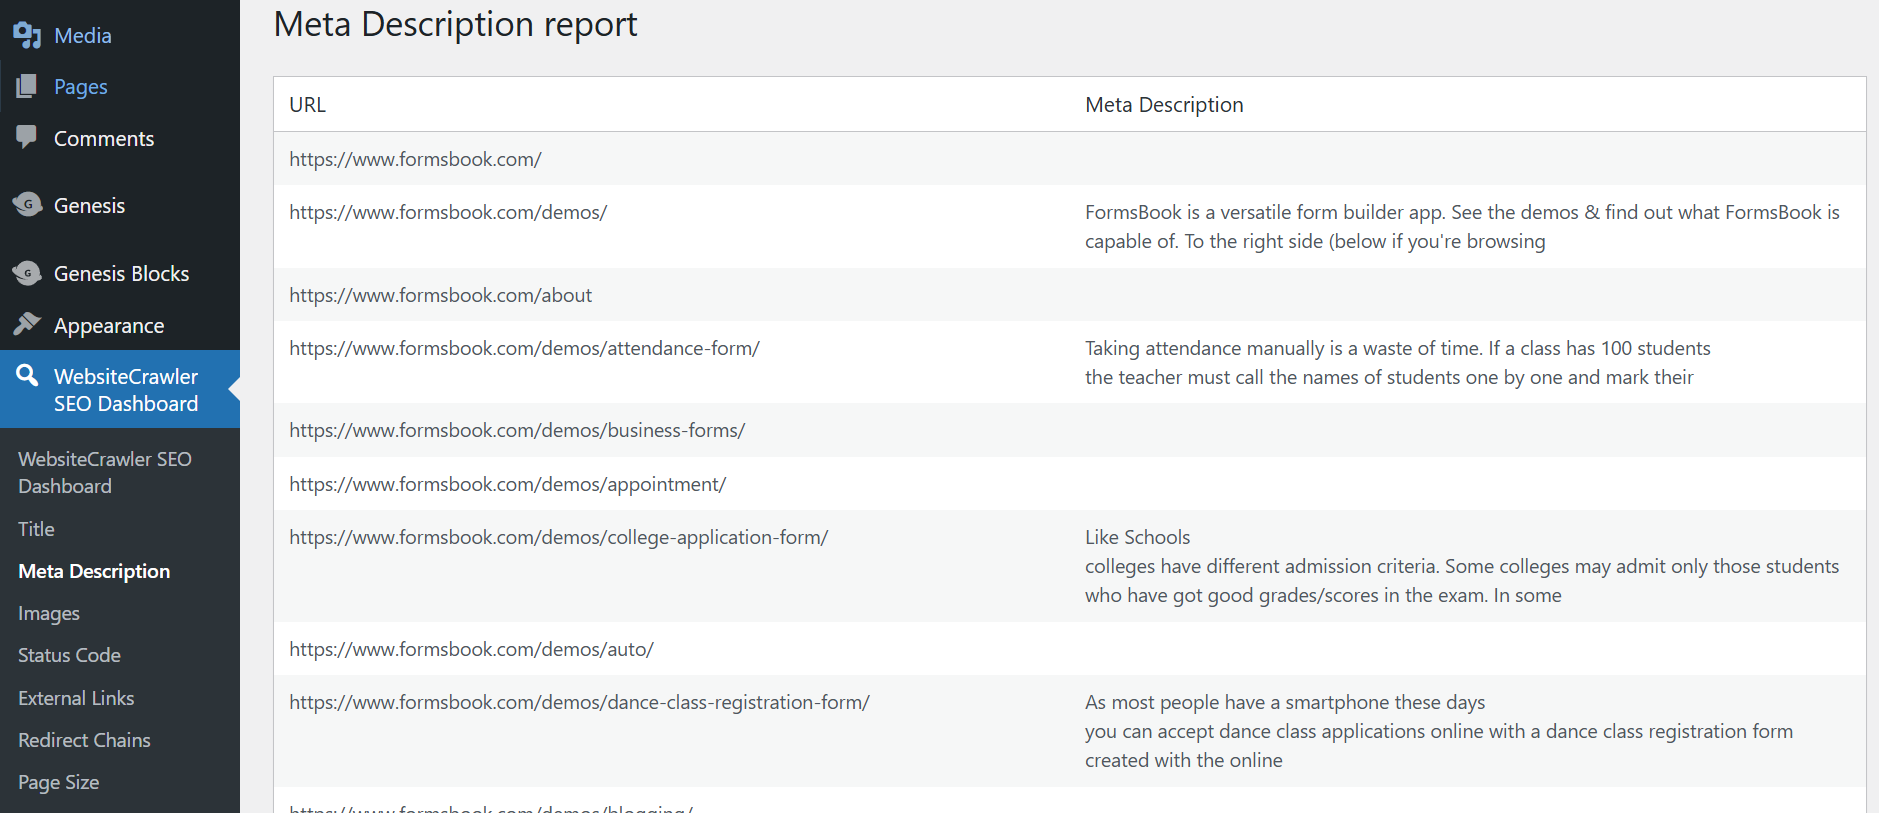
Task: Open the Title submenu item
Action: click(x=36, y=529)
